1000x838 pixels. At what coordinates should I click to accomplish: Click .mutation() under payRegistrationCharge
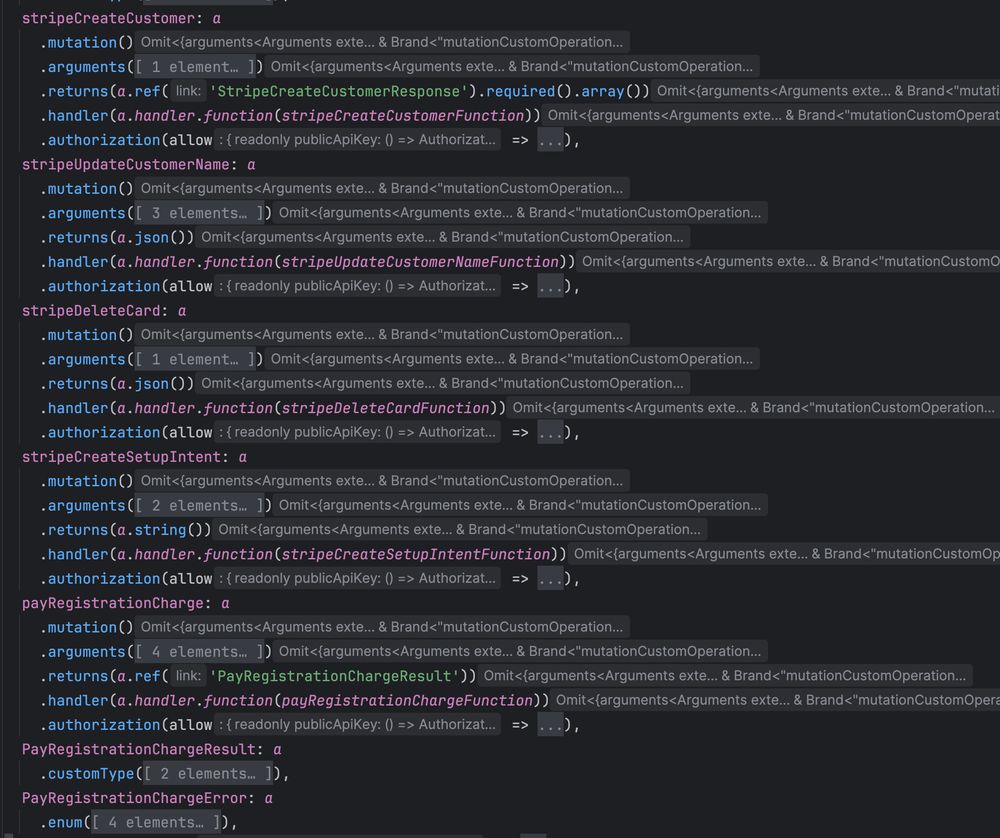(x=87, y=628)
